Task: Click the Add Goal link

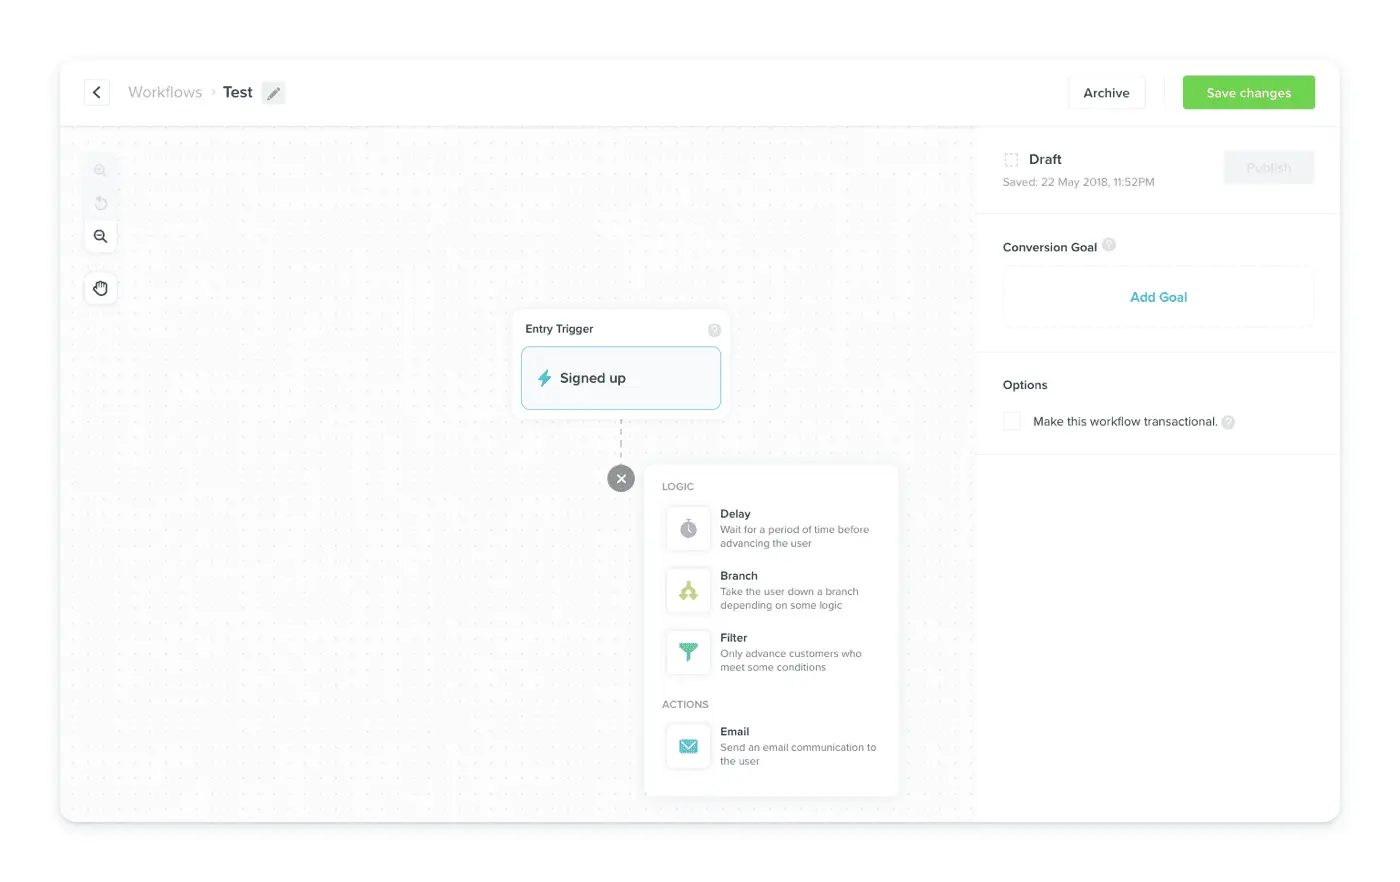Action: (1158, 297)
